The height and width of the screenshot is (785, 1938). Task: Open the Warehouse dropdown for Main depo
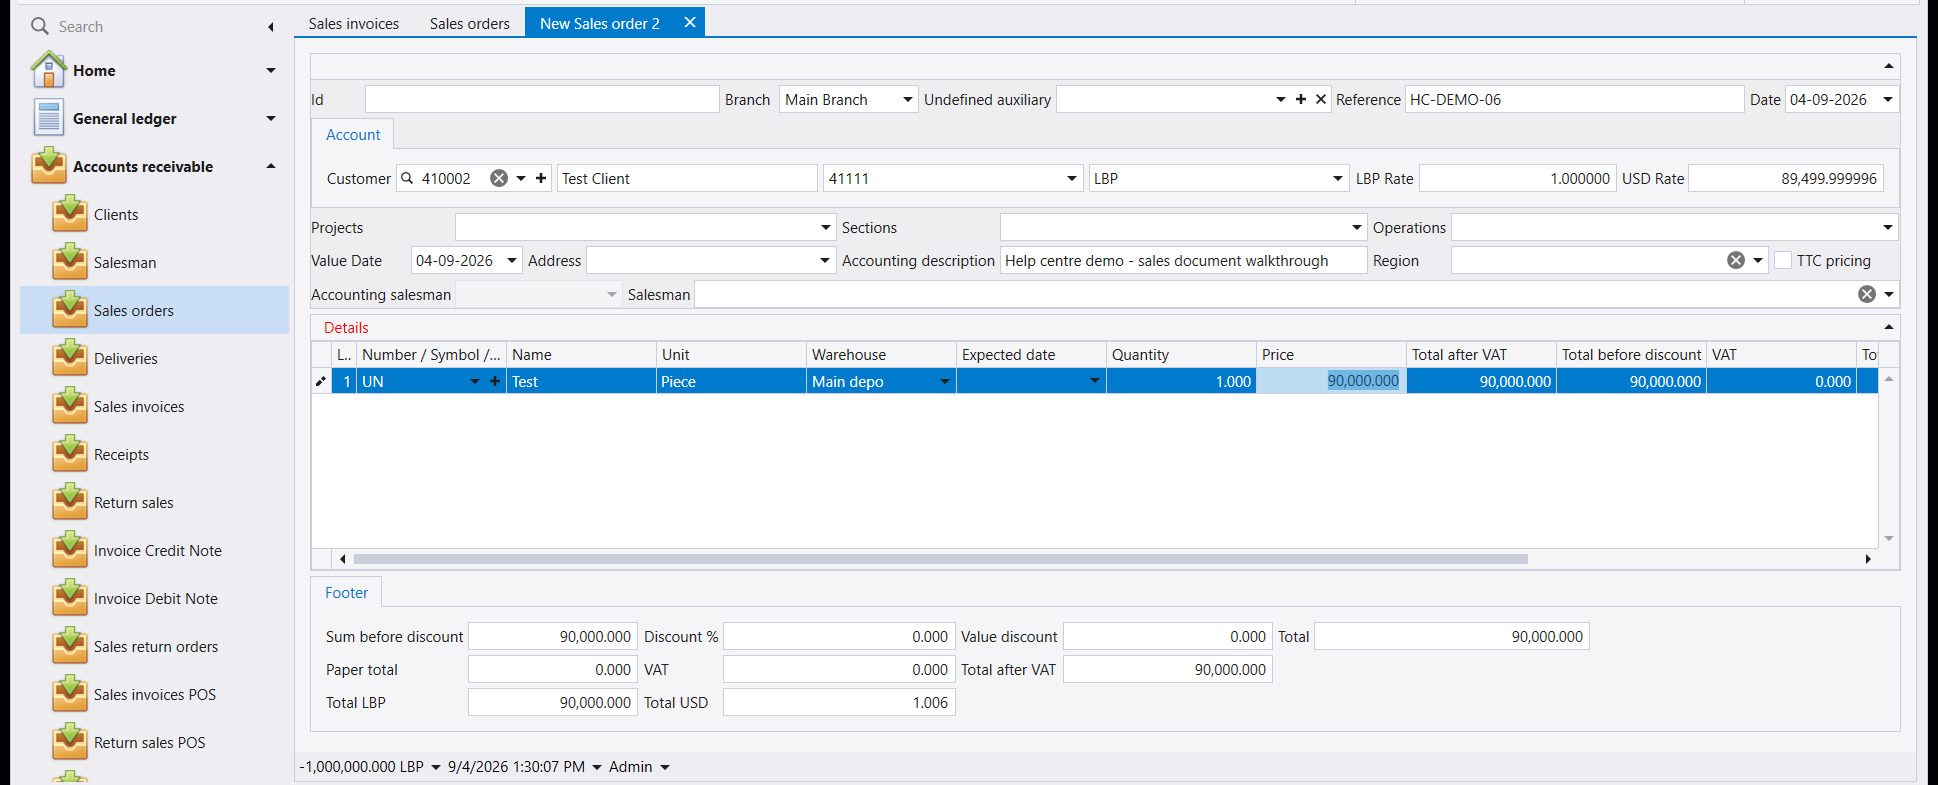[x=945, y=381]
